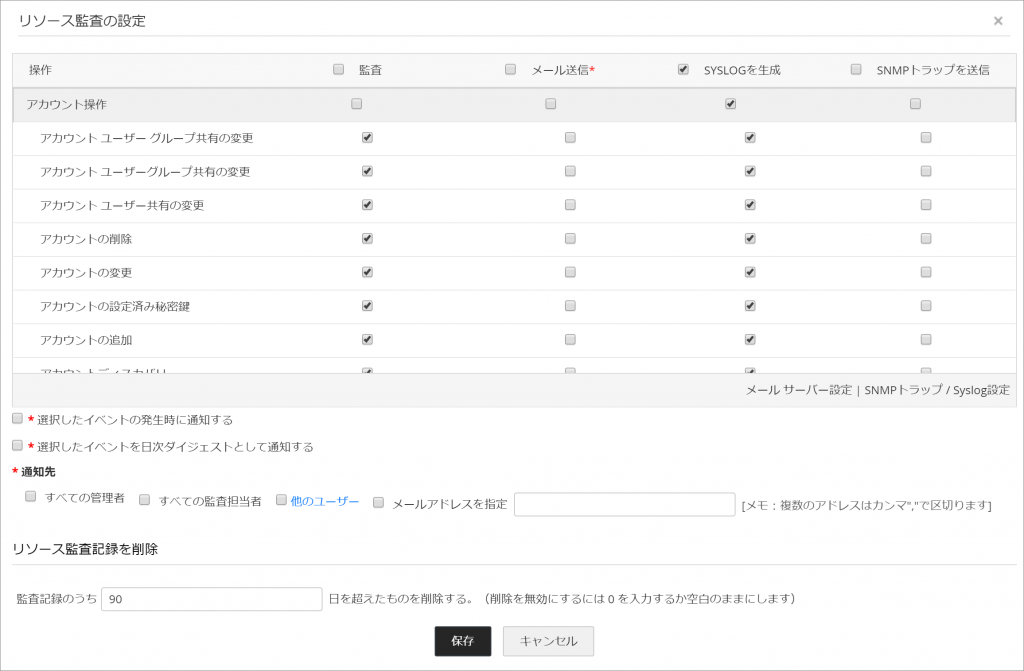Check メール送信 for アカウントの設定済み秘密鍵
The width and height of the screenshot is (1024, 671).
(x=570, y=306)
